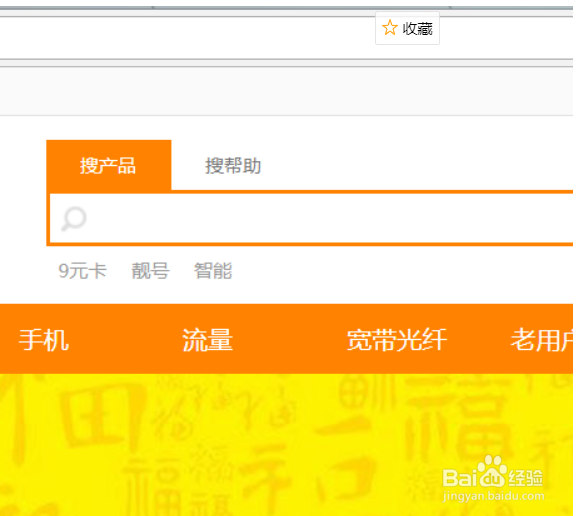Click the 靓号 suggested keyword

(151, 271)
